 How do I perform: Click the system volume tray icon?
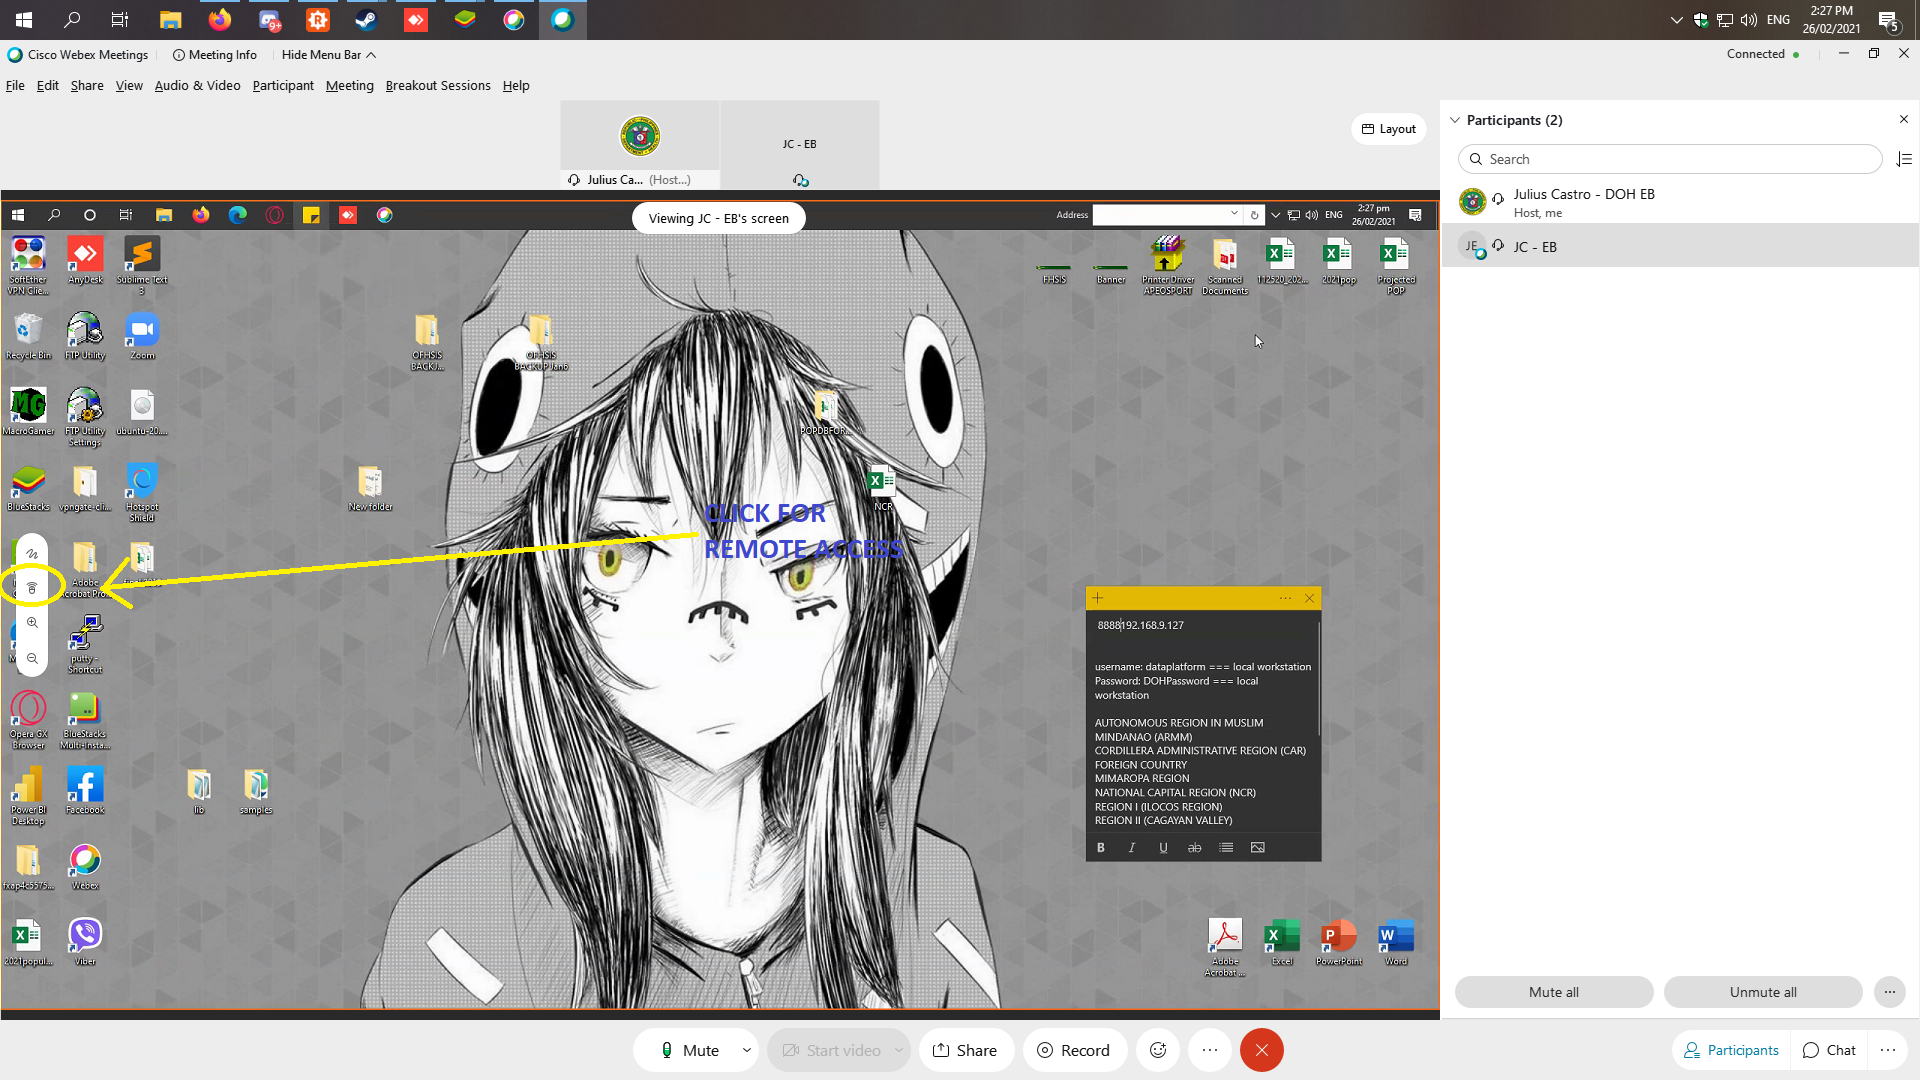pos(1749,20)
